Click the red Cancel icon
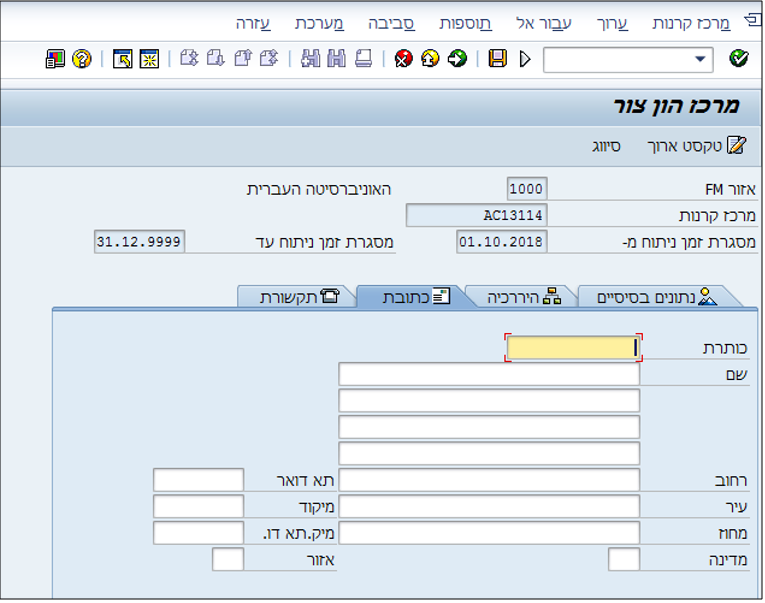 coord(403,59)
